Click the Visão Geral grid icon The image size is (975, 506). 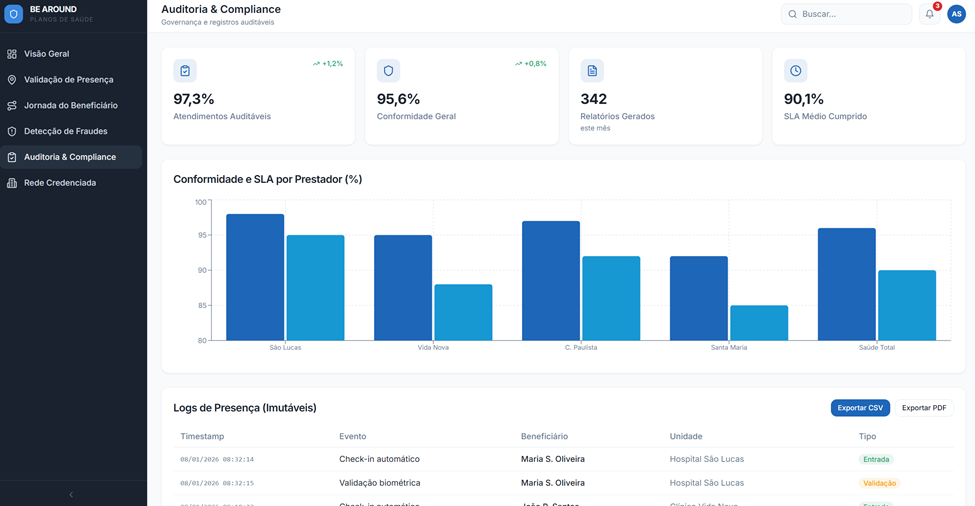(x=12, y=54)
